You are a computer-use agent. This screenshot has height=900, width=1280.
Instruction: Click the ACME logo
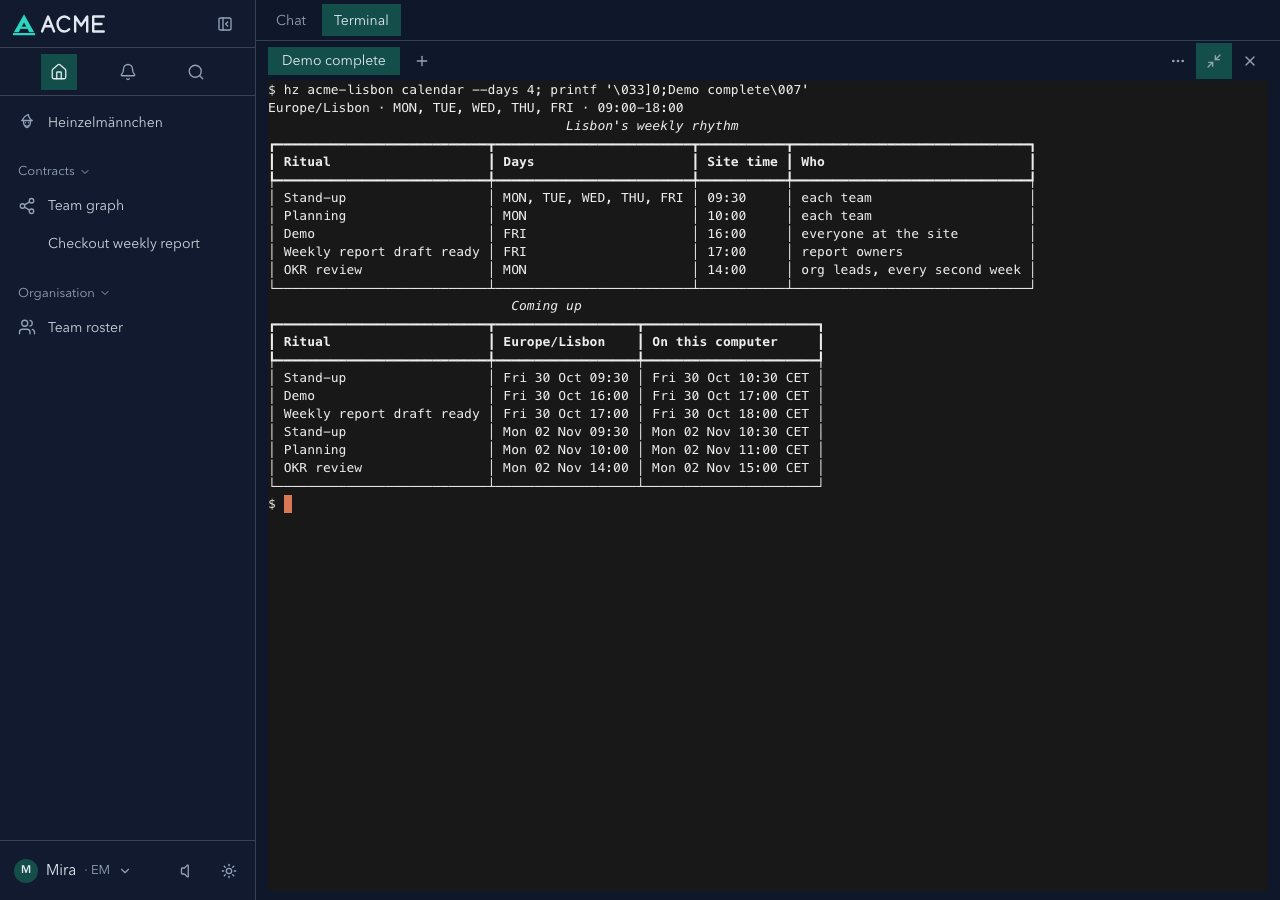tap(59, 24)
